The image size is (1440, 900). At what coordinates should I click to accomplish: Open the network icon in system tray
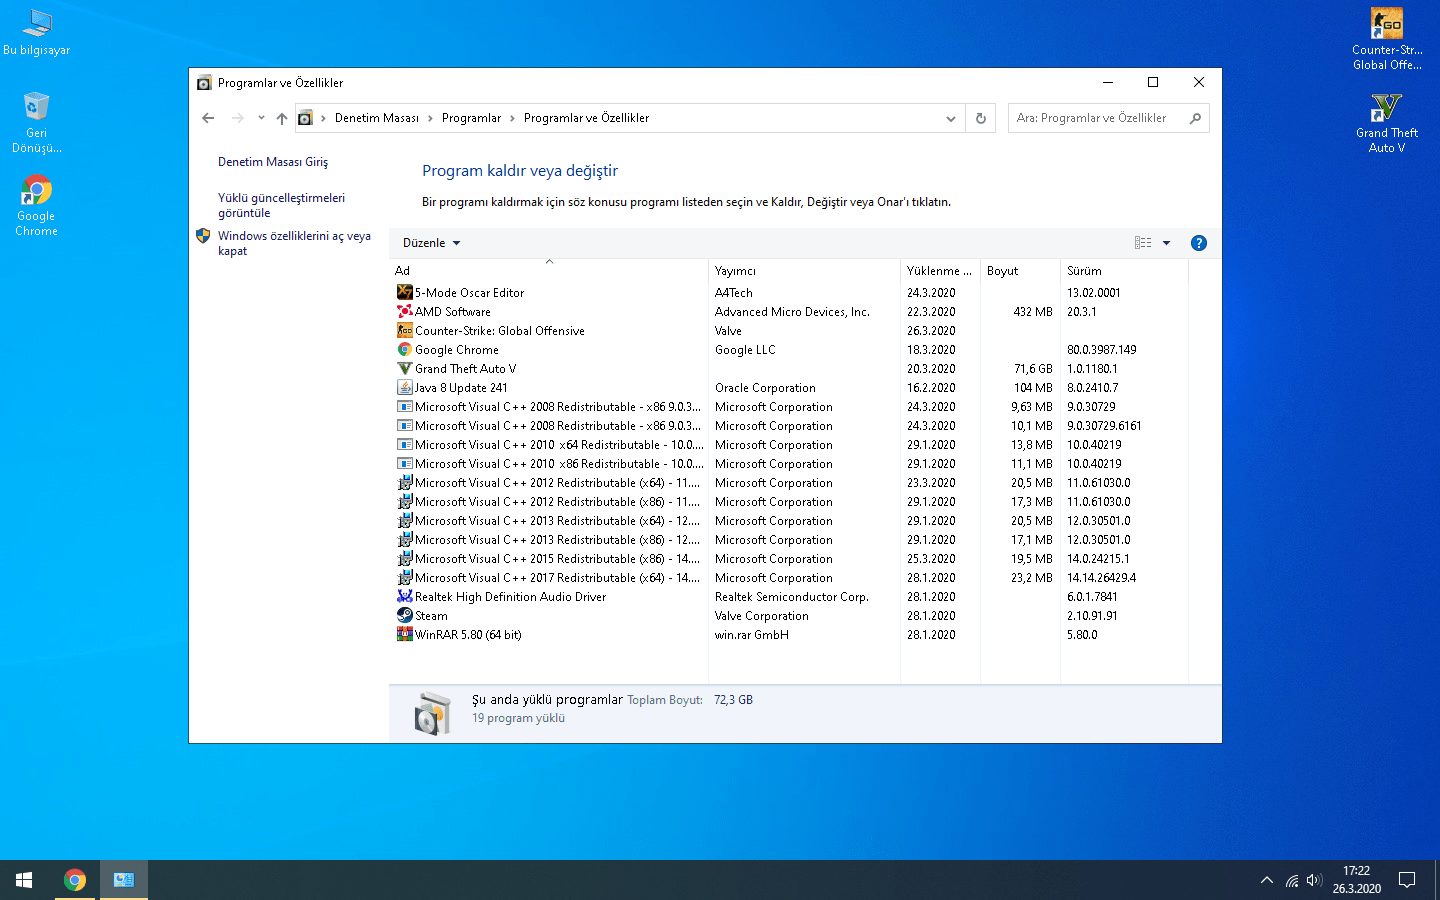[x=1291, y=880]
